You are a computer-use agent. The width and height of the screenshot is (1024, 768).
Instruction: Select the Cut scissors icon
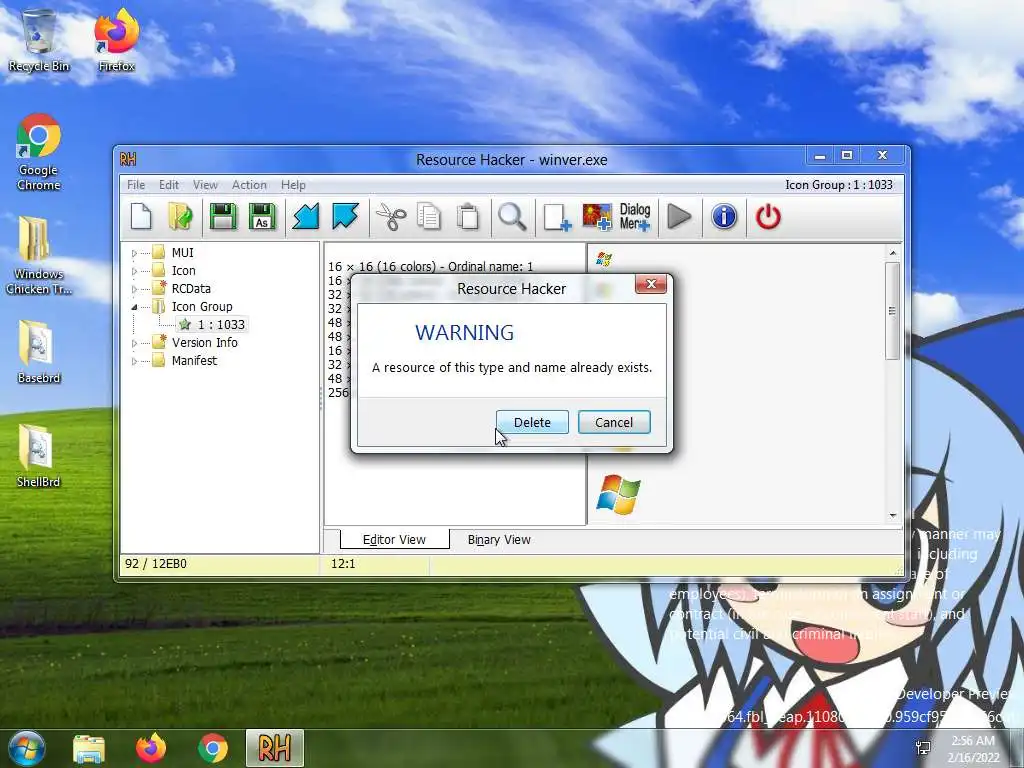[x=391, y=217]
